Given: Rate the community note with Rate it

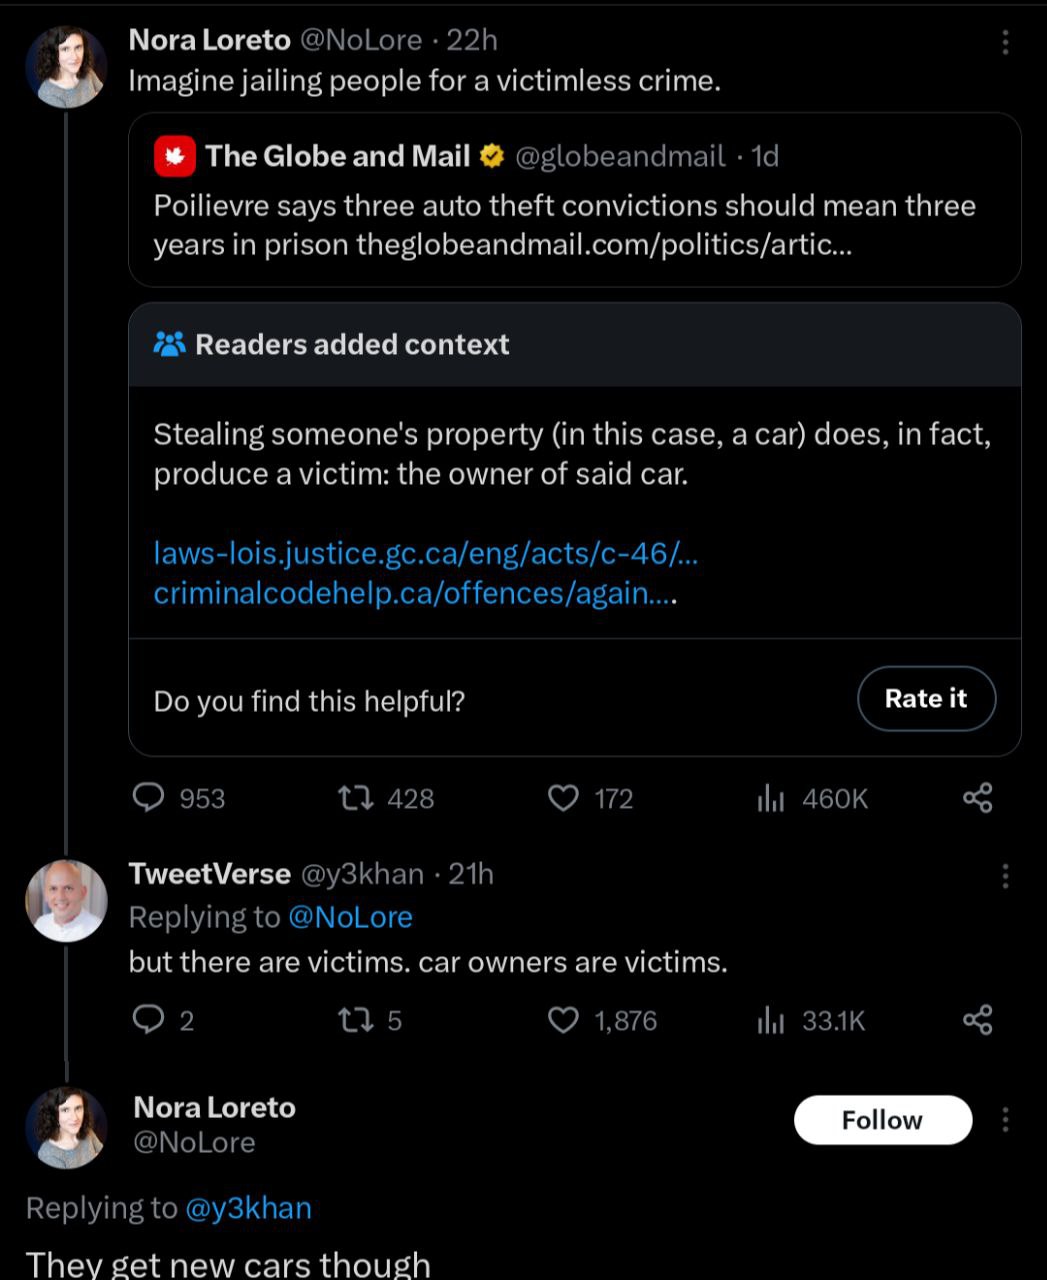Looking at the screenshot, I should click(x=925, y=699).
